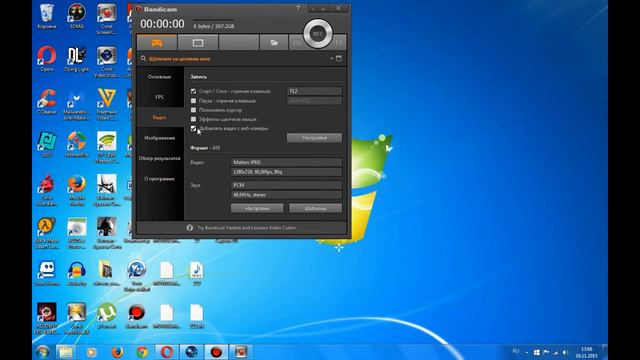Enable the Пауза hotkey checkbox
Screen dimensions: 640x360
click(193, 100)
